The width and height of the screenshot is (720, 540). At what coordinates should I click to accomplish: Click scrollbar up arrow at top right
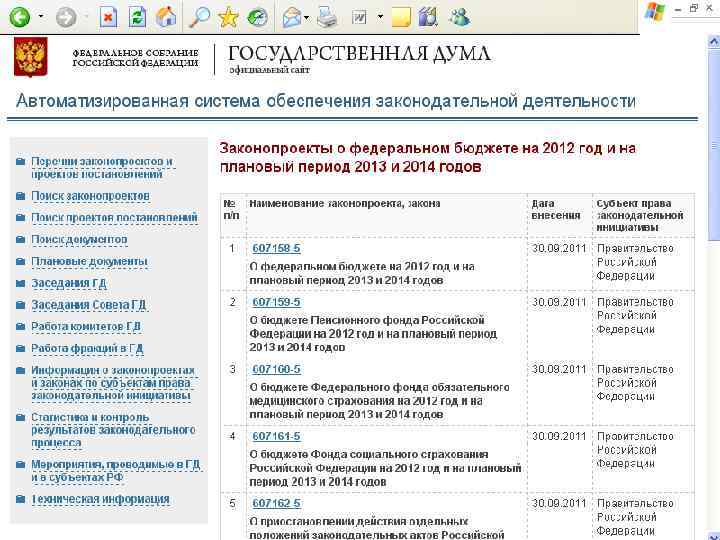point(714,42)
